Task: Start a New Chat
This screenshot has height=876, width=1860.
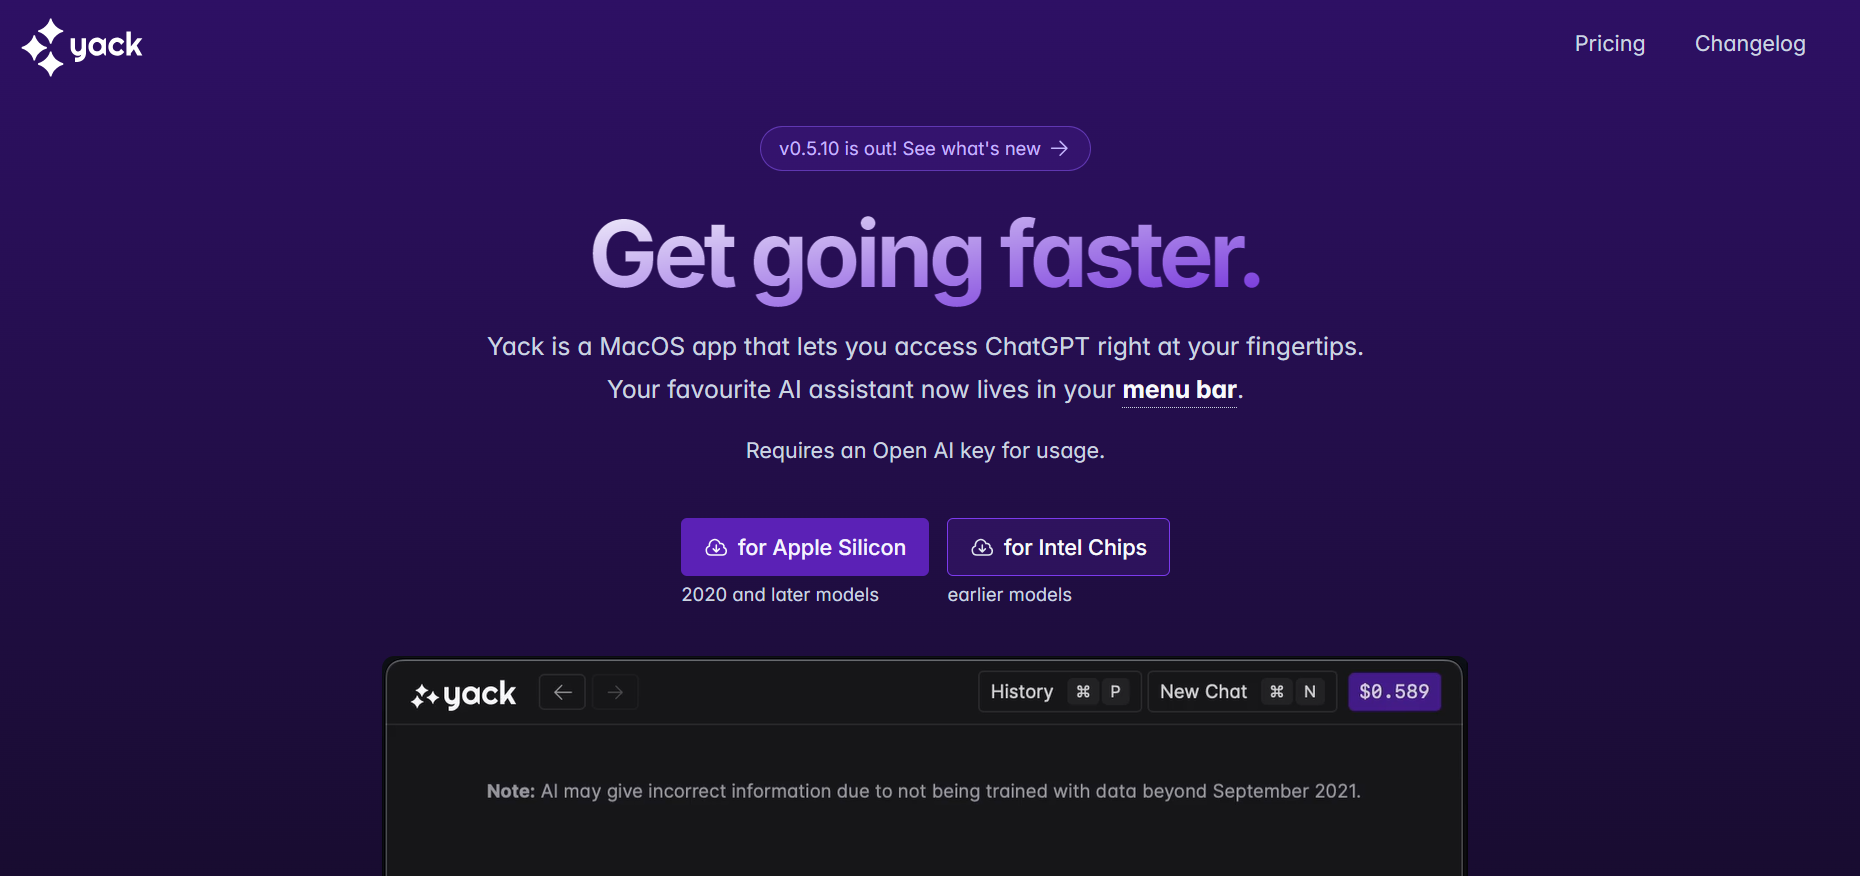Action: point(1203,692)
